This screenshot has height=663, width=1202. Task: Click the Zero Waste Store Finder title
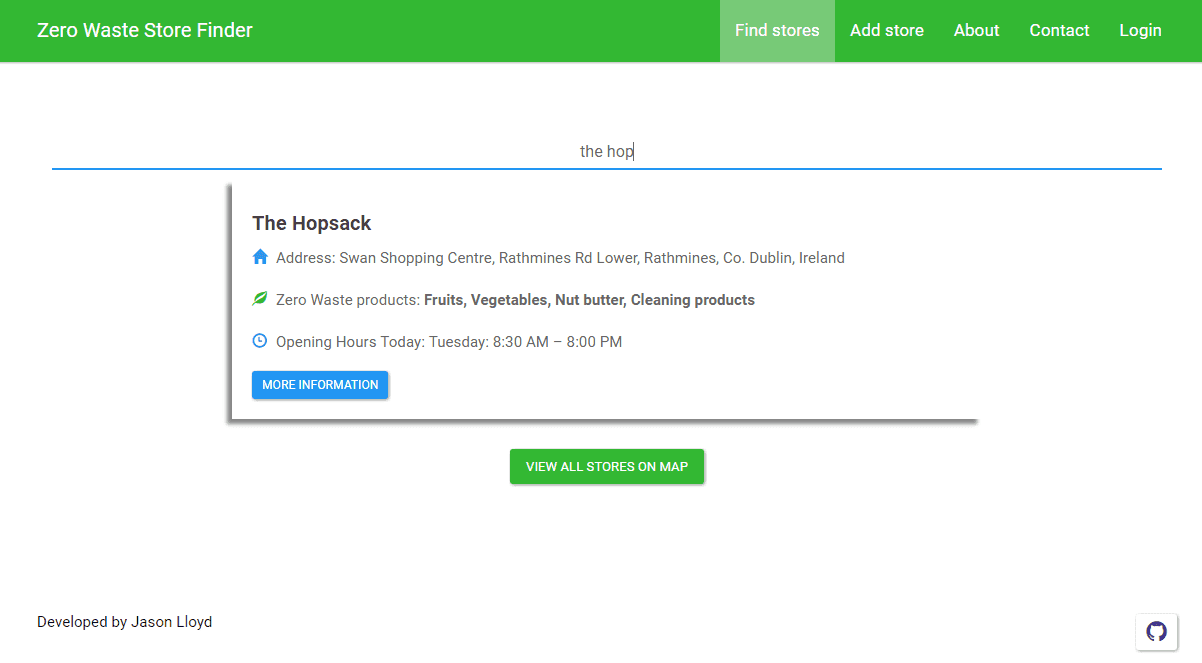tap(145, 30)
